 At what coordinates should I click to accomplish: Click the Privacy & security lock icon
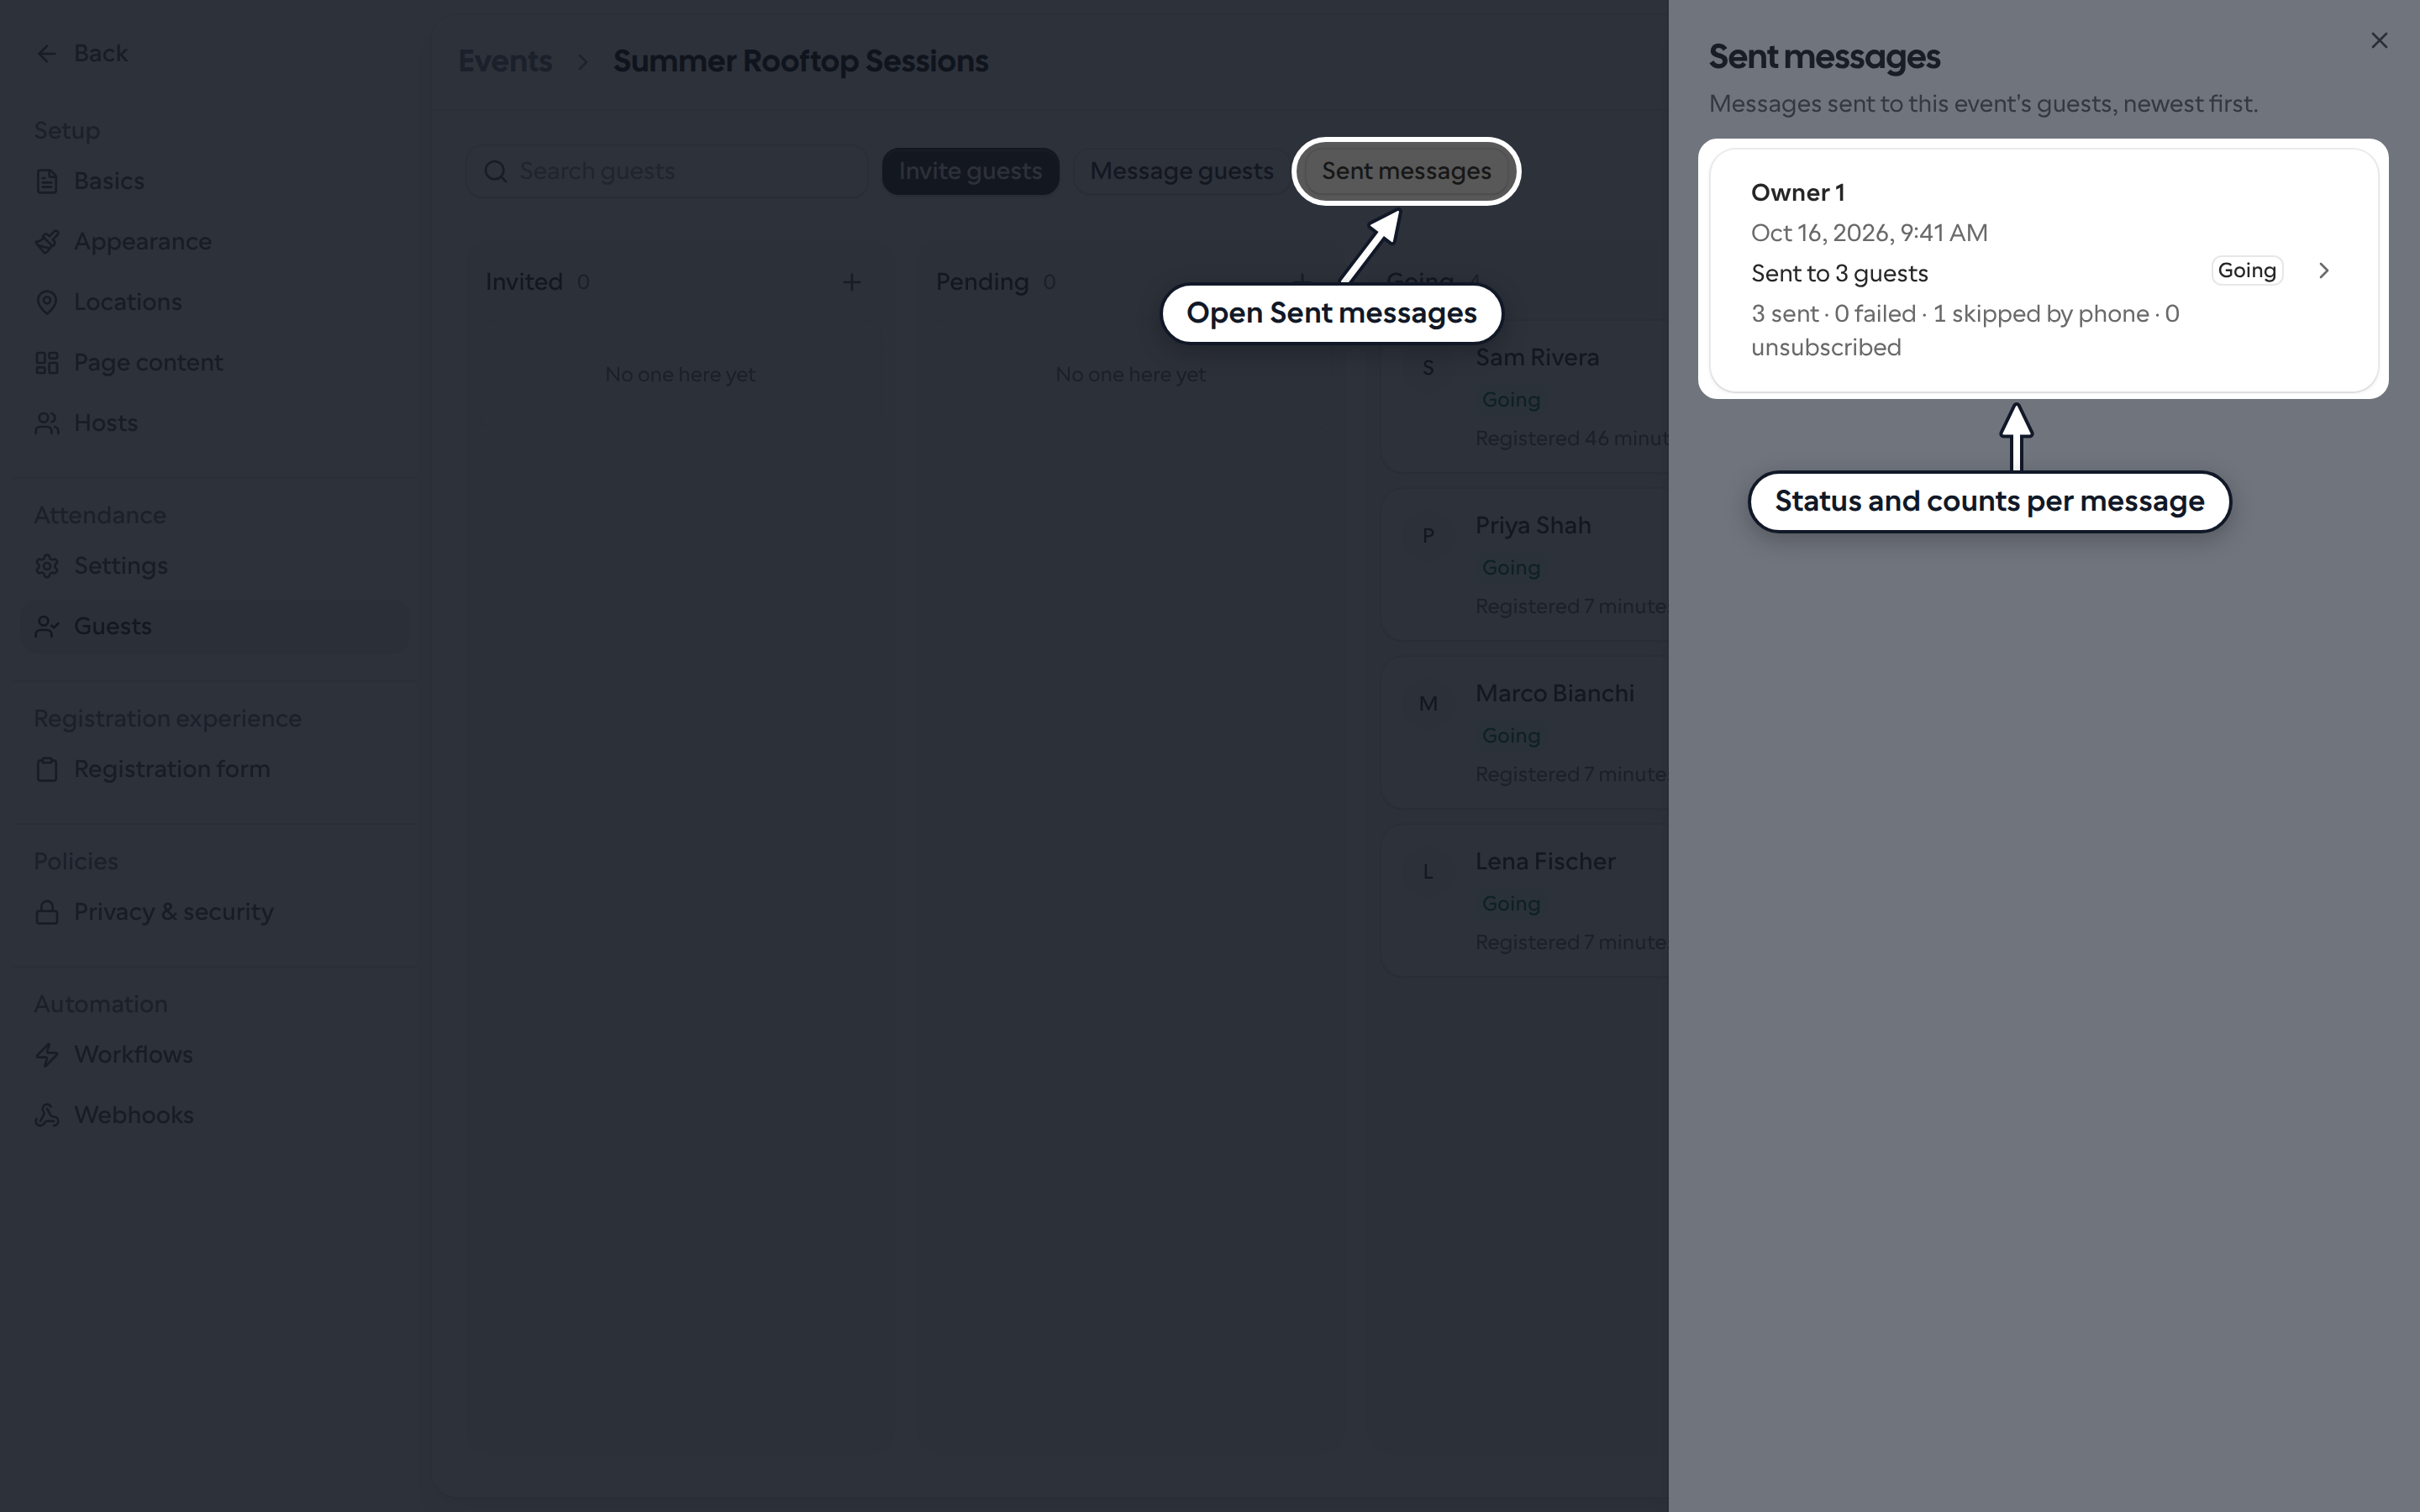[46, 912]
